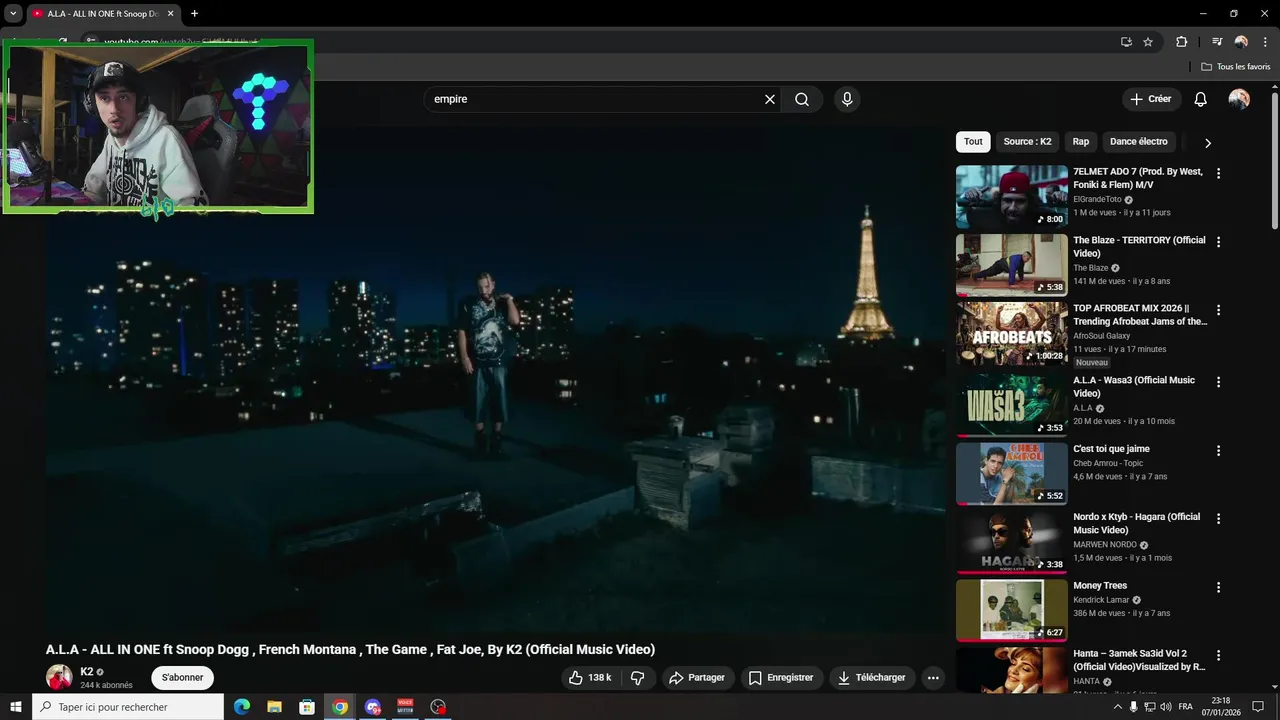Open C'est toi que jaime thumbnail
Image resolution: width=1280 pixels, height=720 pixels.
1012,474
